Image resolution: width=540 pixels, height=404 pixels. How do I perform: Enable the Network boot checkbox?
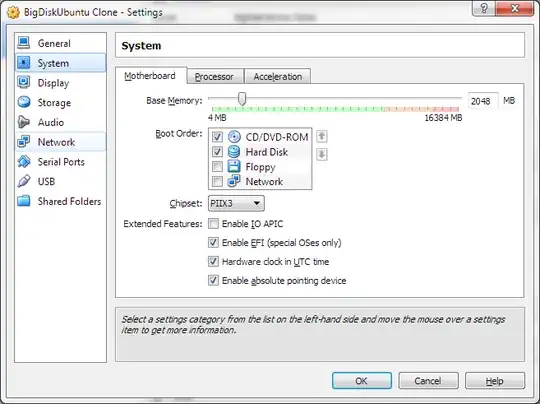217,181
